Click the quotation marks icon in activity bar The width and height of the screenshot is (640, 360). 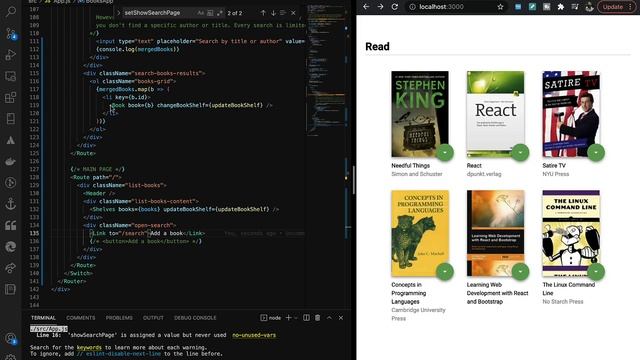(x=11, y=225)
